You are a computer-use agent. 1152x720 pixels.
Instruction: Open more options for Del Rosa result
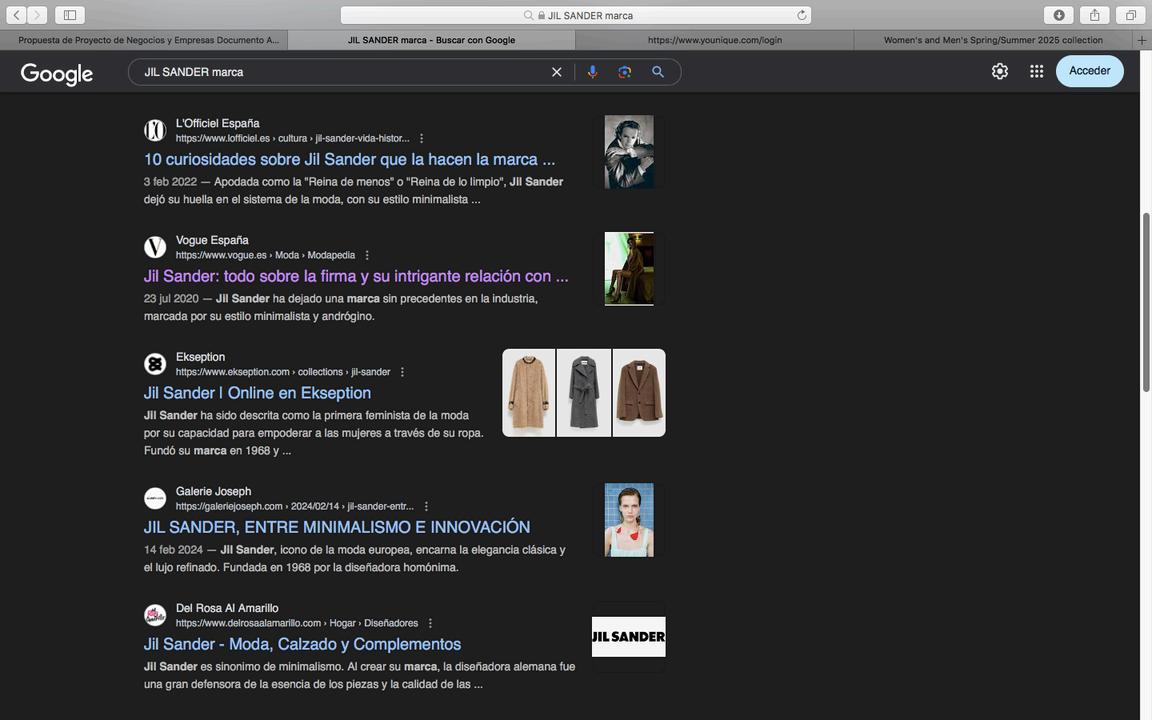click(x=430, y=624)
